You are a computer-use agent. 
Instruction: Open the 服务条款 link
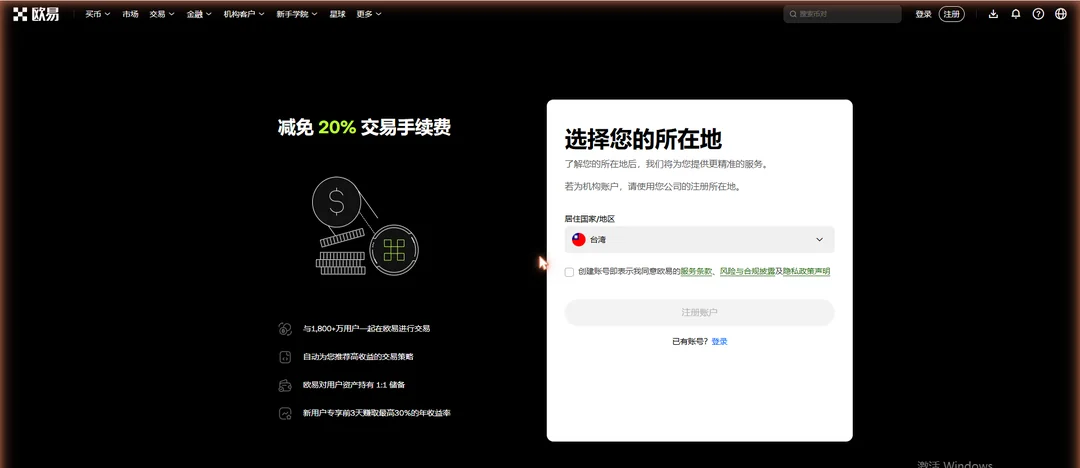(x=696, y=272)
